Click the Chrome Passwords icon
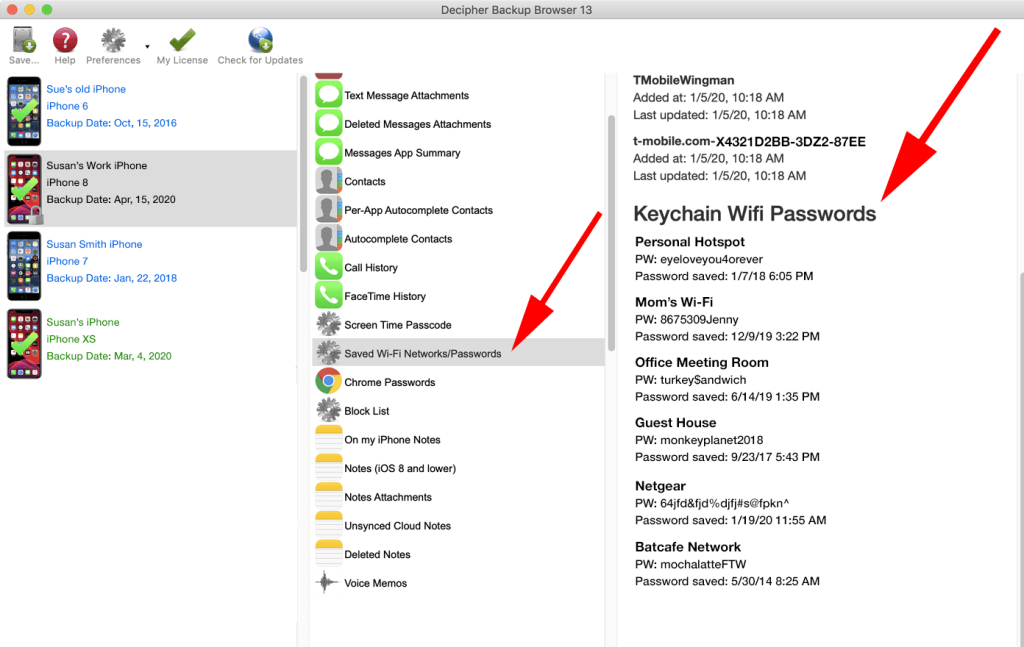This screenshot has height=647, width=1024. coord(328,383)
